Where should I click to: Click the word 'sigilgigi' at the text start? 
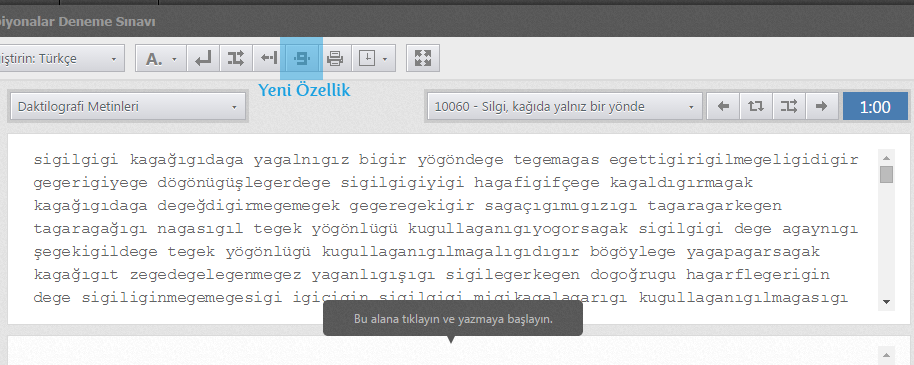click(76, 160)
